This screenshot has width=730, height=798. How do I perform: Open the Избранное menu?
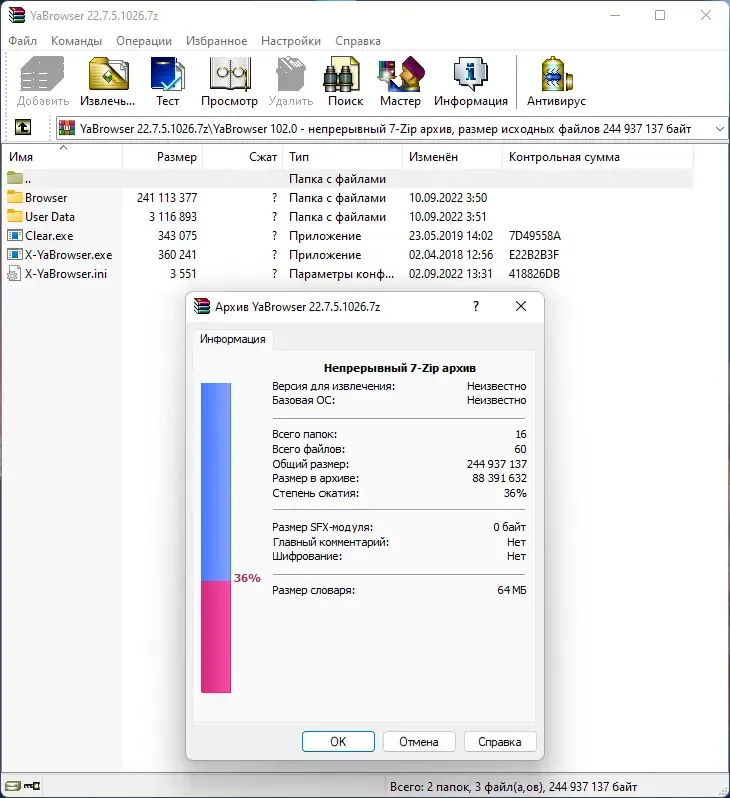tap(216, 41)
